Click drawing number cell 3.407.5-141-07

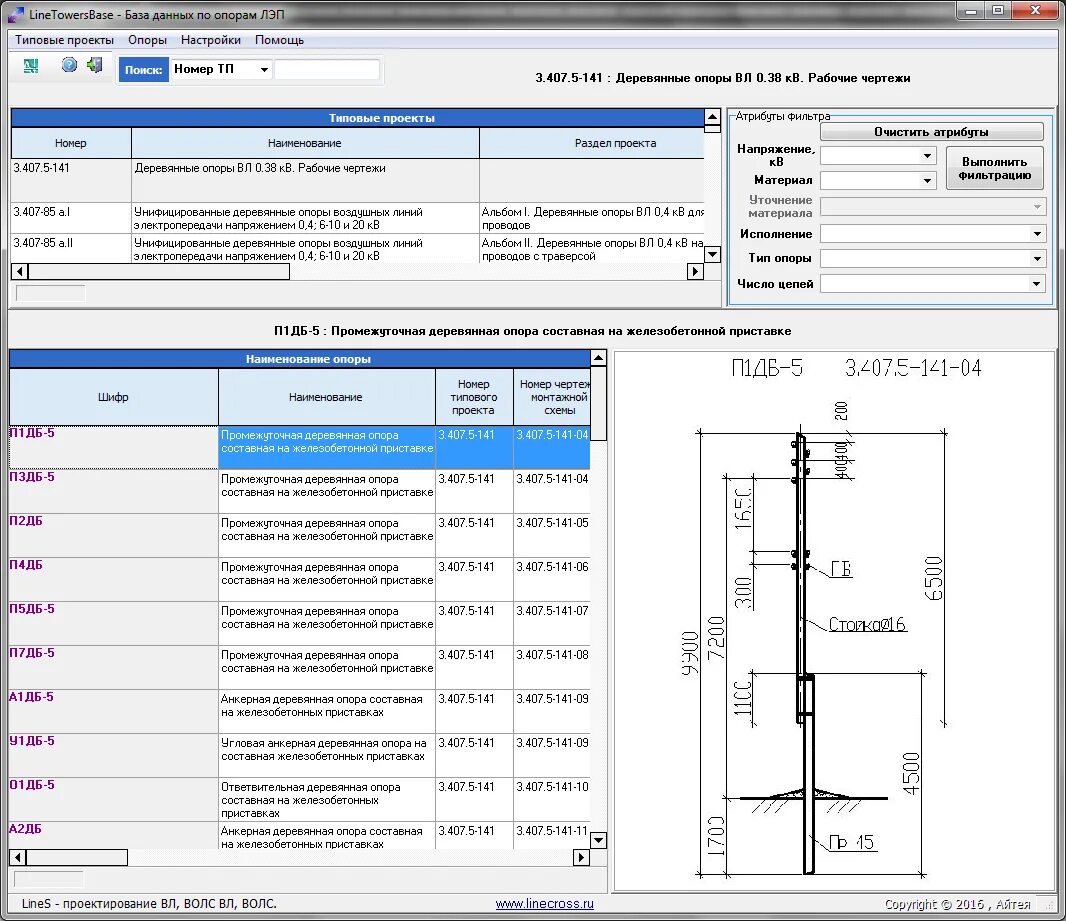pyautogui.click(x=551, y=623)
